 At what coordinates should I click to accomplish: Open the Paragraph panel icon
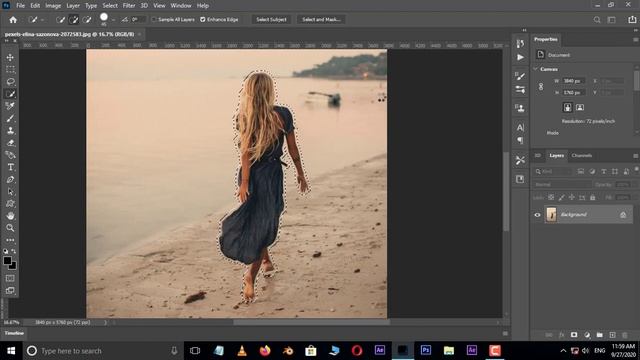pyautogui.click(x=520, y=140)
